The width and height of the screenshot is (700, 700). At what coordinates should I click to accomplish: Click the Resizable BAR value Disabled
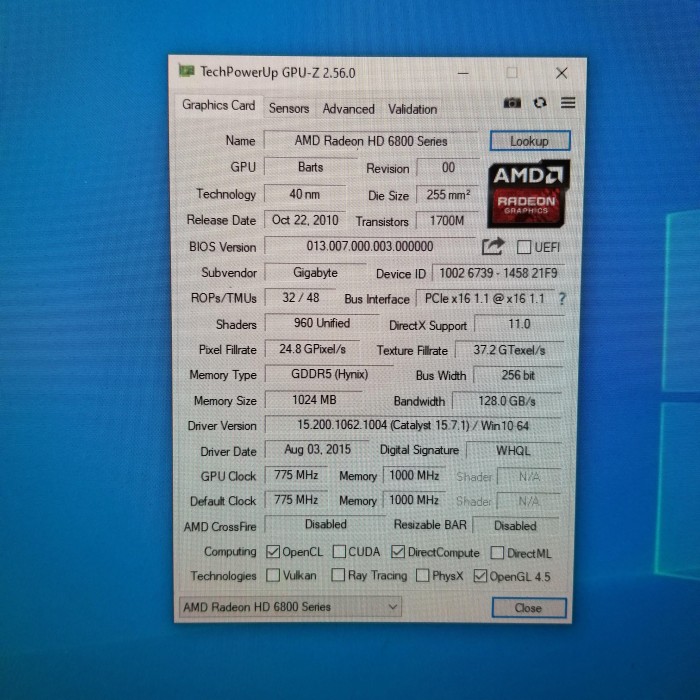pyautogui.click(x=515, y=526)
